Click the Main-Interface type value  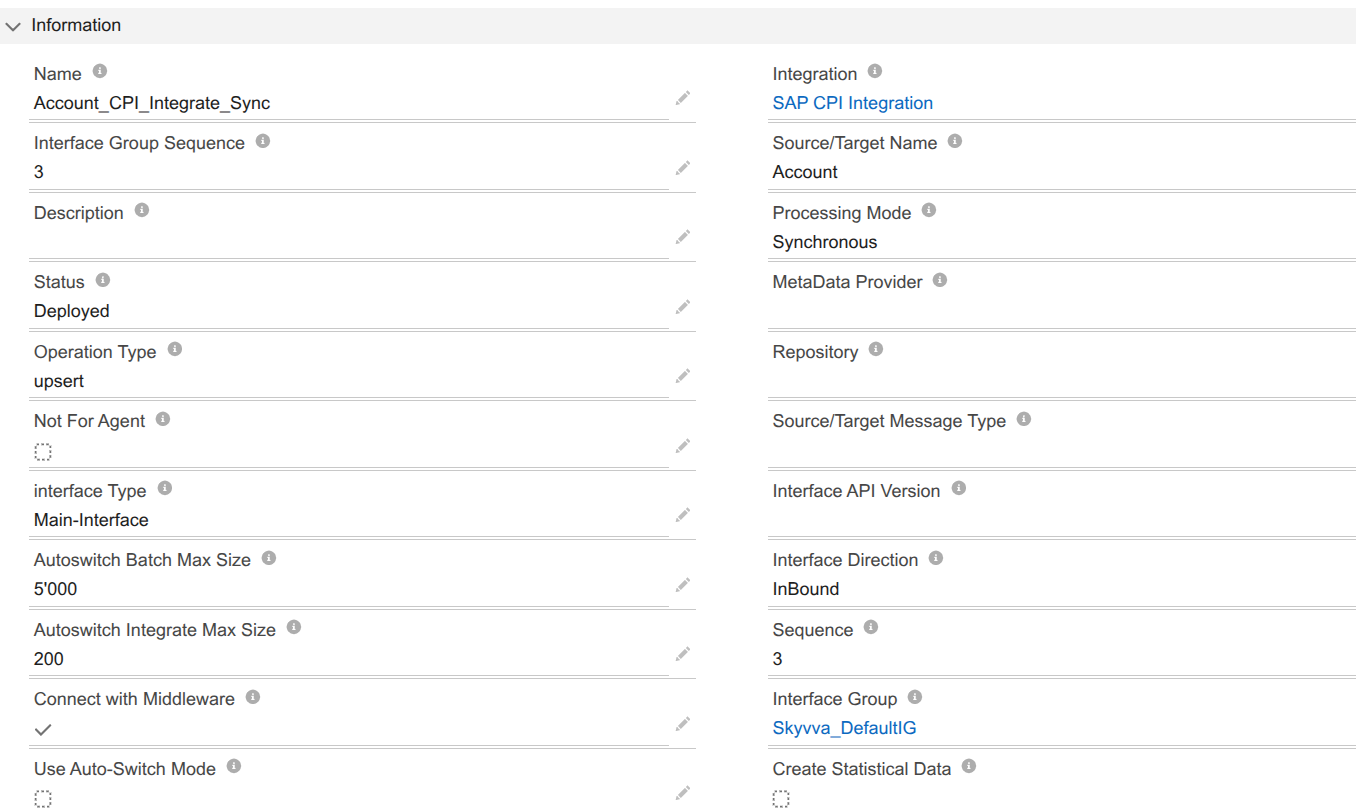coord(91,520)
